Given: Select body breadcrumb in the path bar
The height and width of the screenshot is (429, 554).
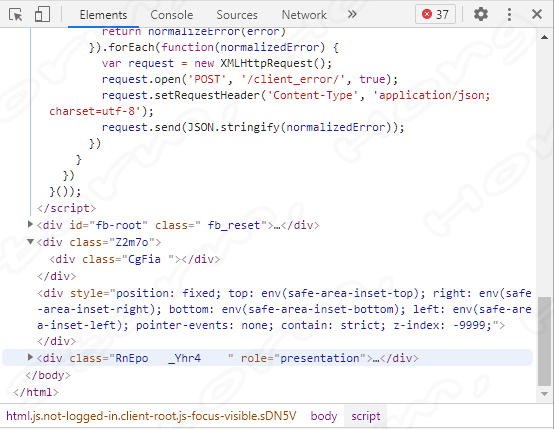Looking at the screenshot, I should click(324, 416).
